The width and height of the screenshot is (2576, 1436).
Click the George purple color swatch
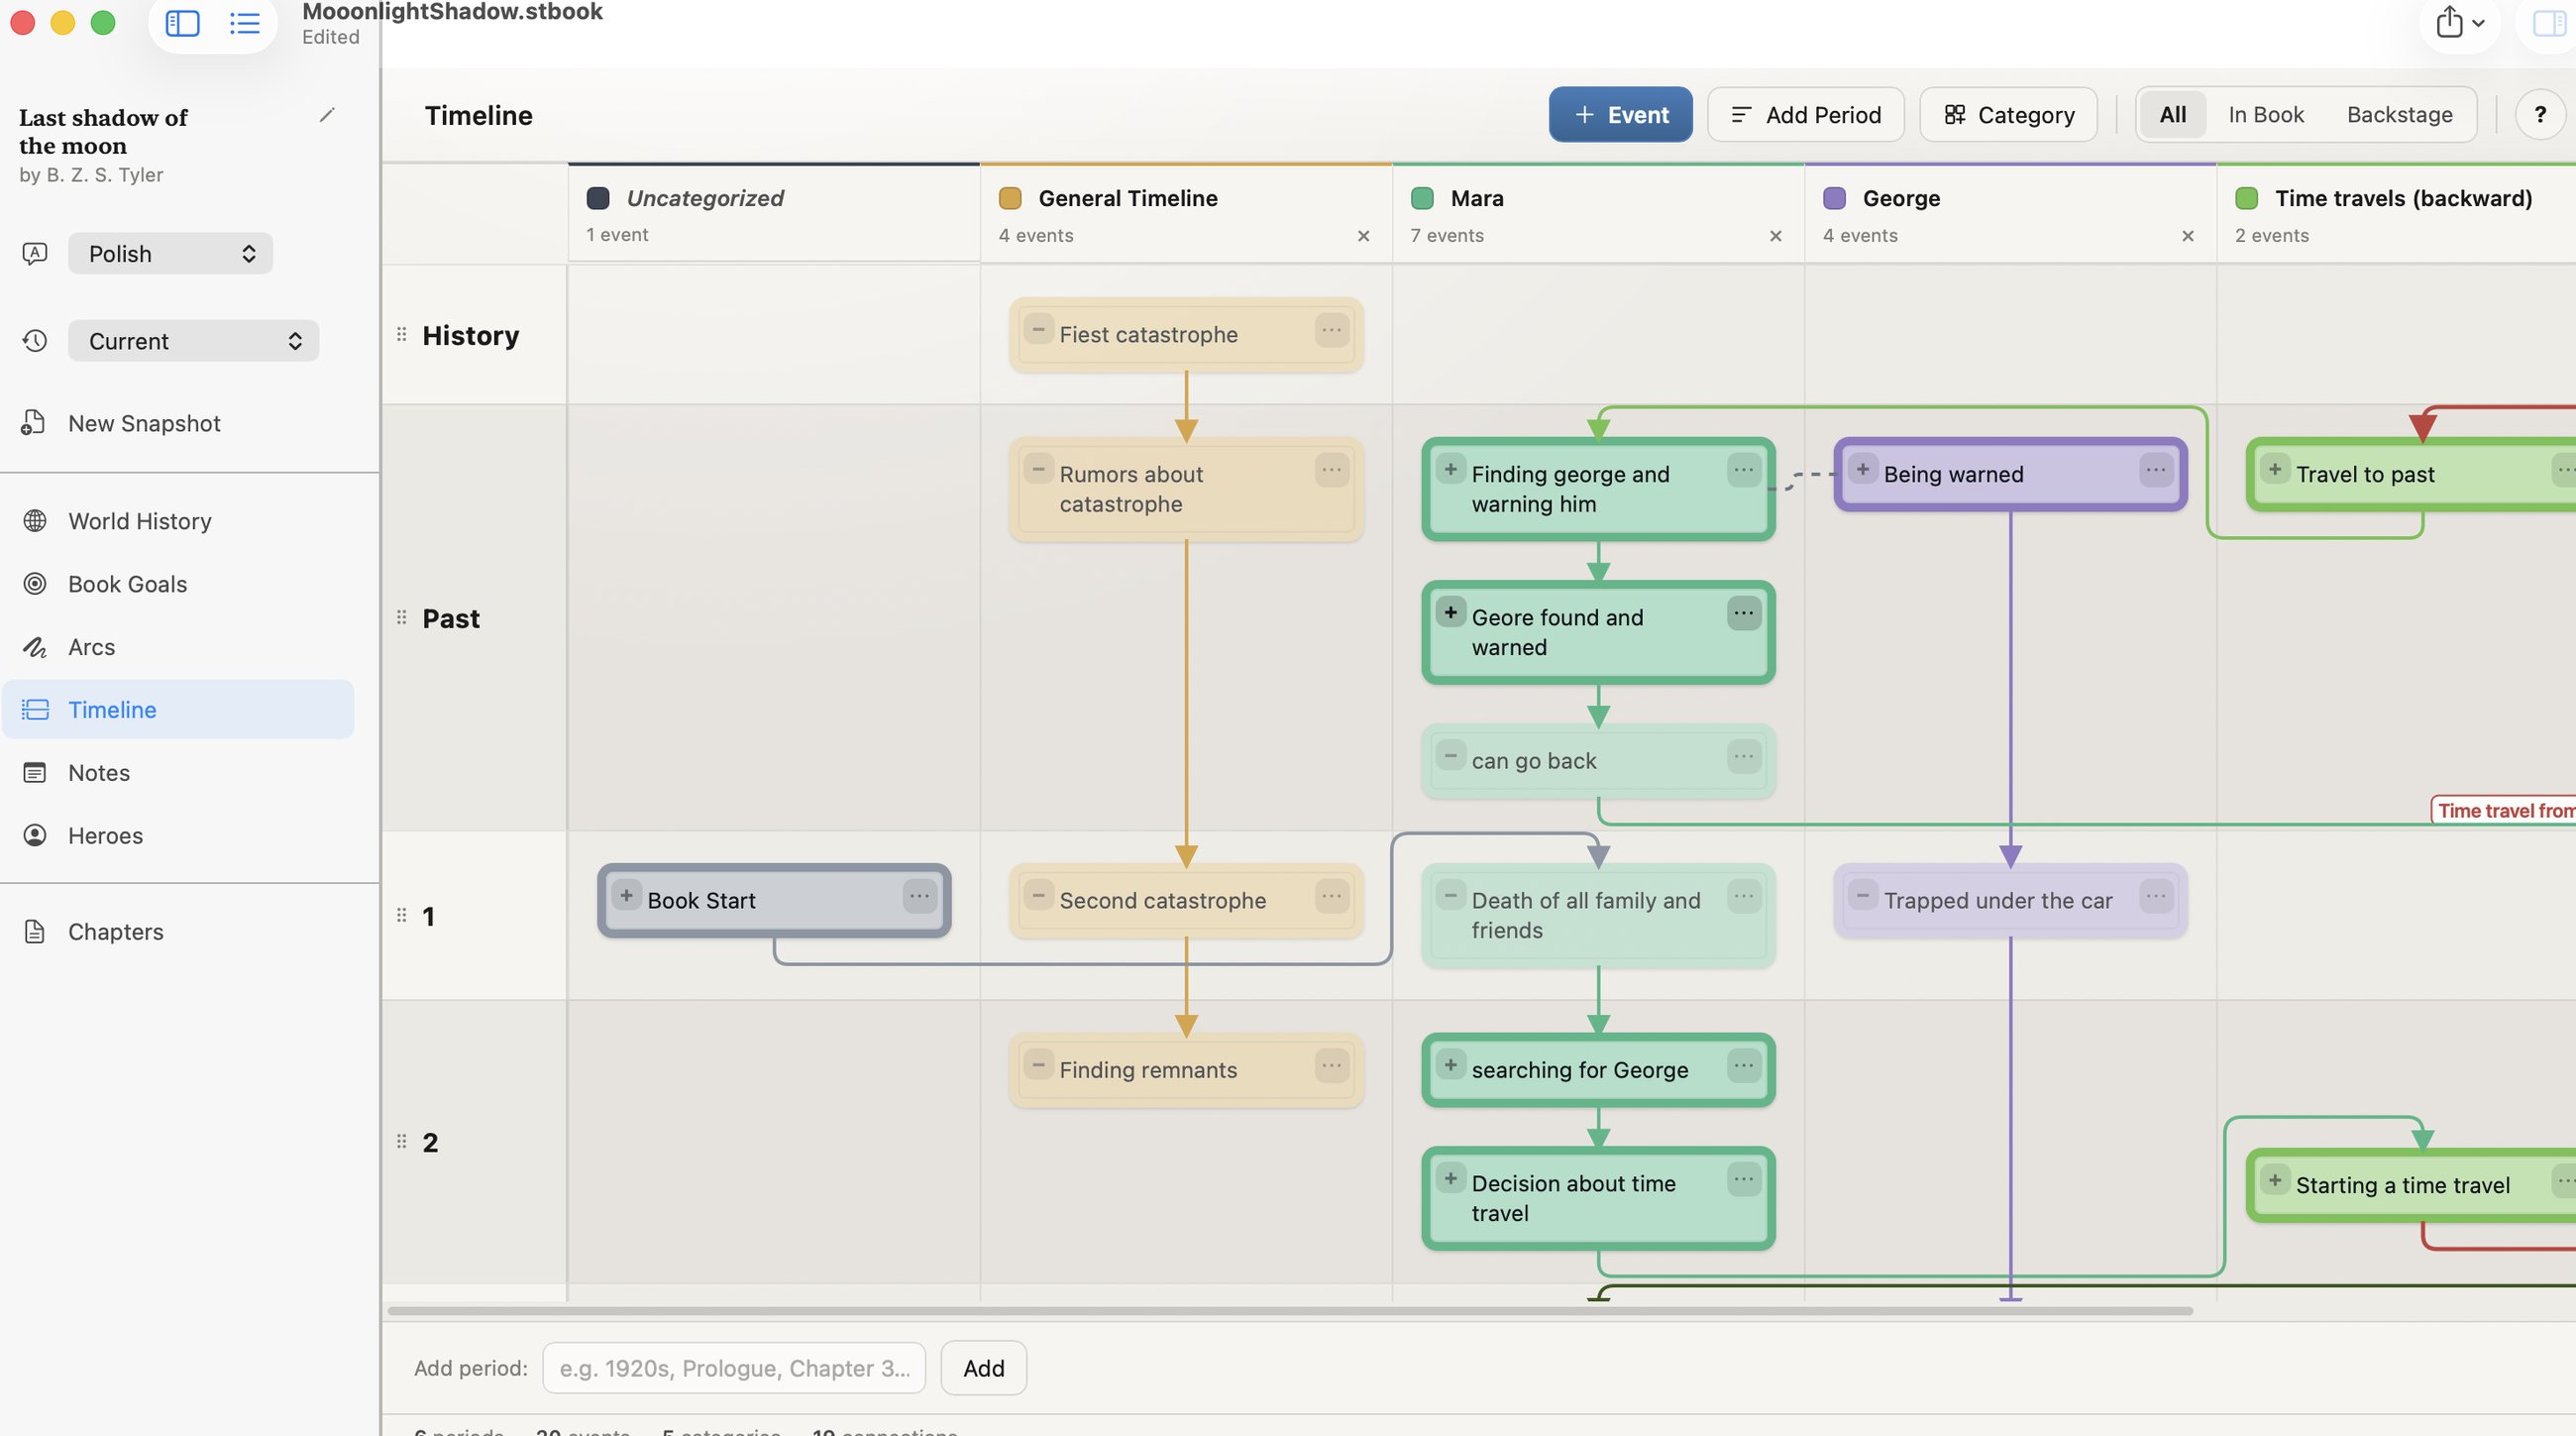coord(1833,198)
